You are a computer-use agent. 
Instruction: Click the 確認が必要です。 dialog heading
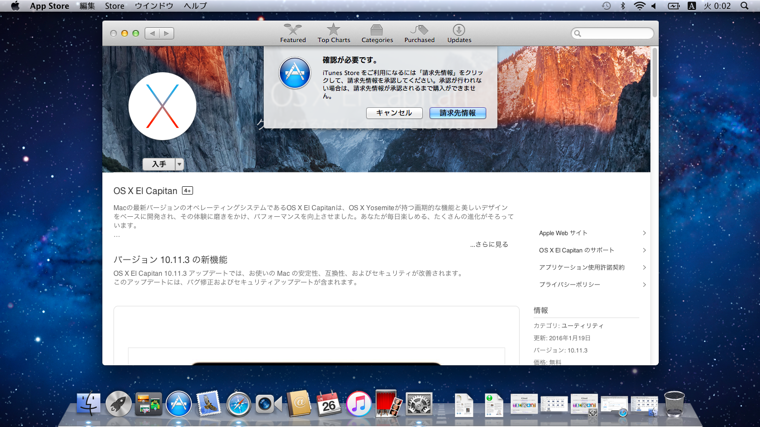click(x=350, y=60)
